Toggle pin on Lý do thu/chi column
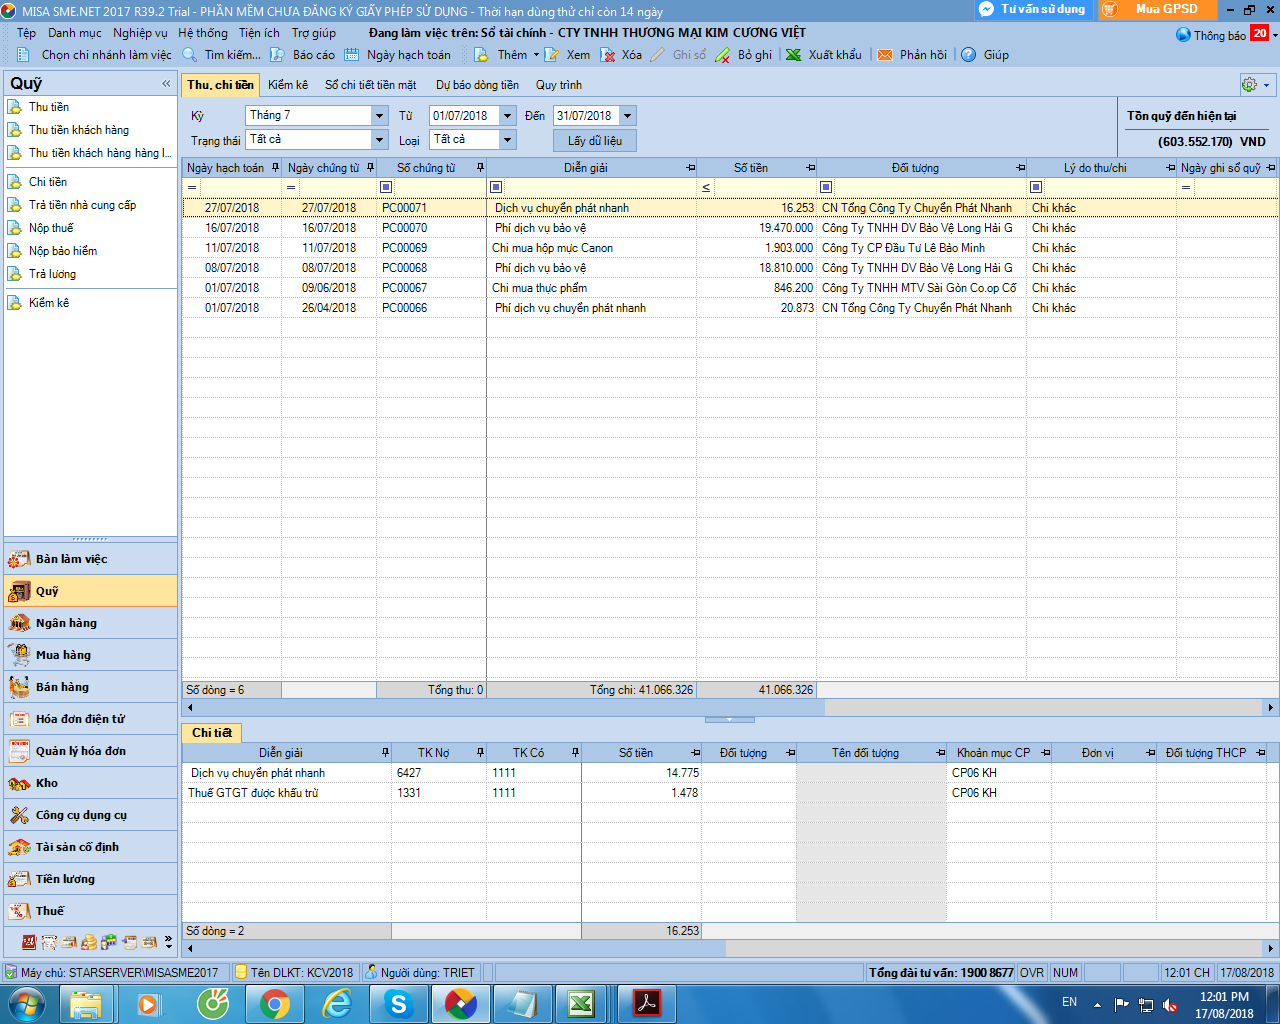1280x1024 pixels. click(1170, 168)
